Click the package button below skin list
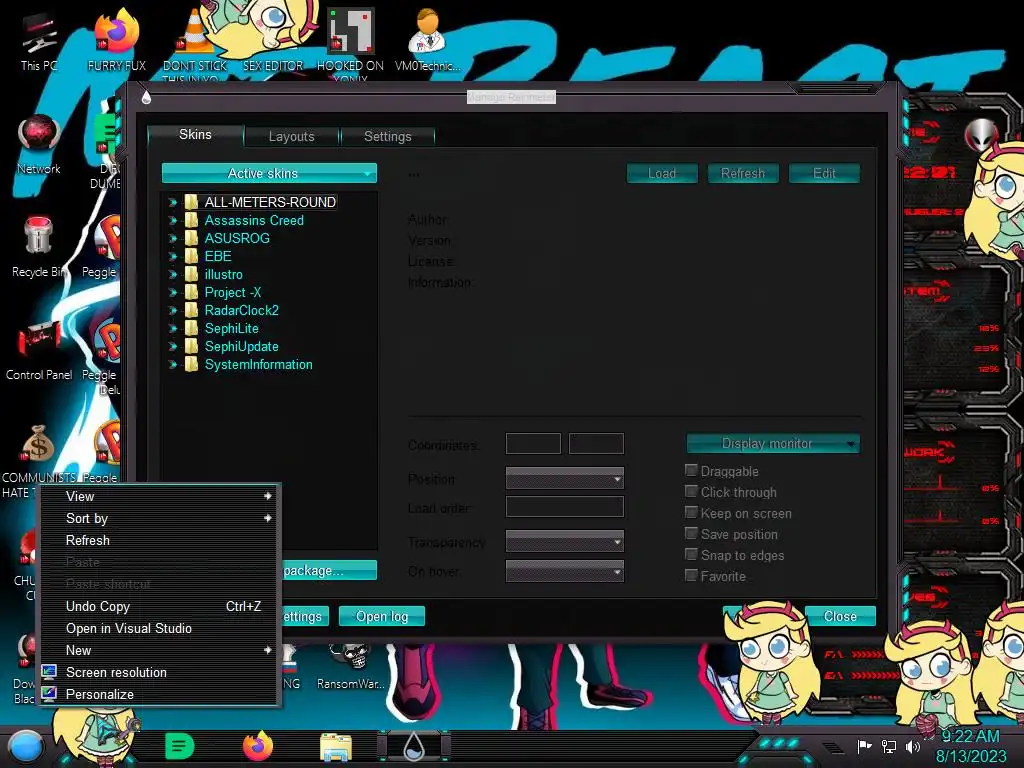This screenshot has height=768, width=1024. click(x=330, y=571)
